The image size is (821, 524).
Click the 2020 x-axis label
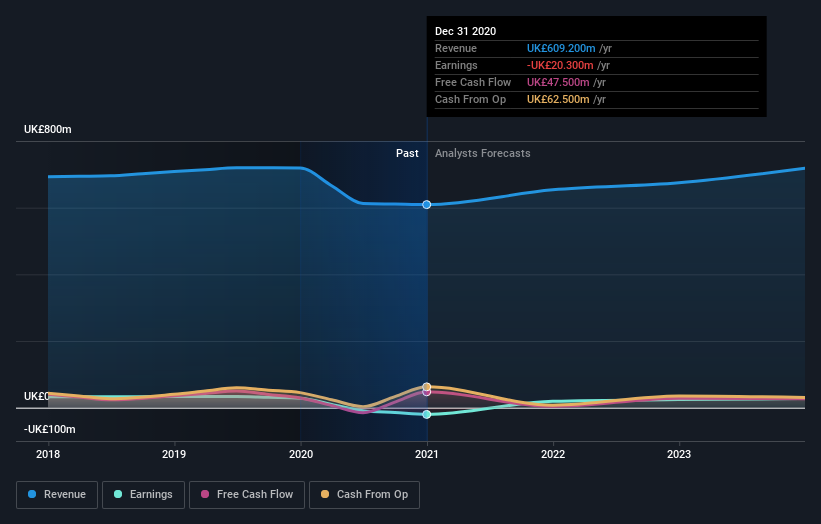pyautogui.click(x=301, y=454)
